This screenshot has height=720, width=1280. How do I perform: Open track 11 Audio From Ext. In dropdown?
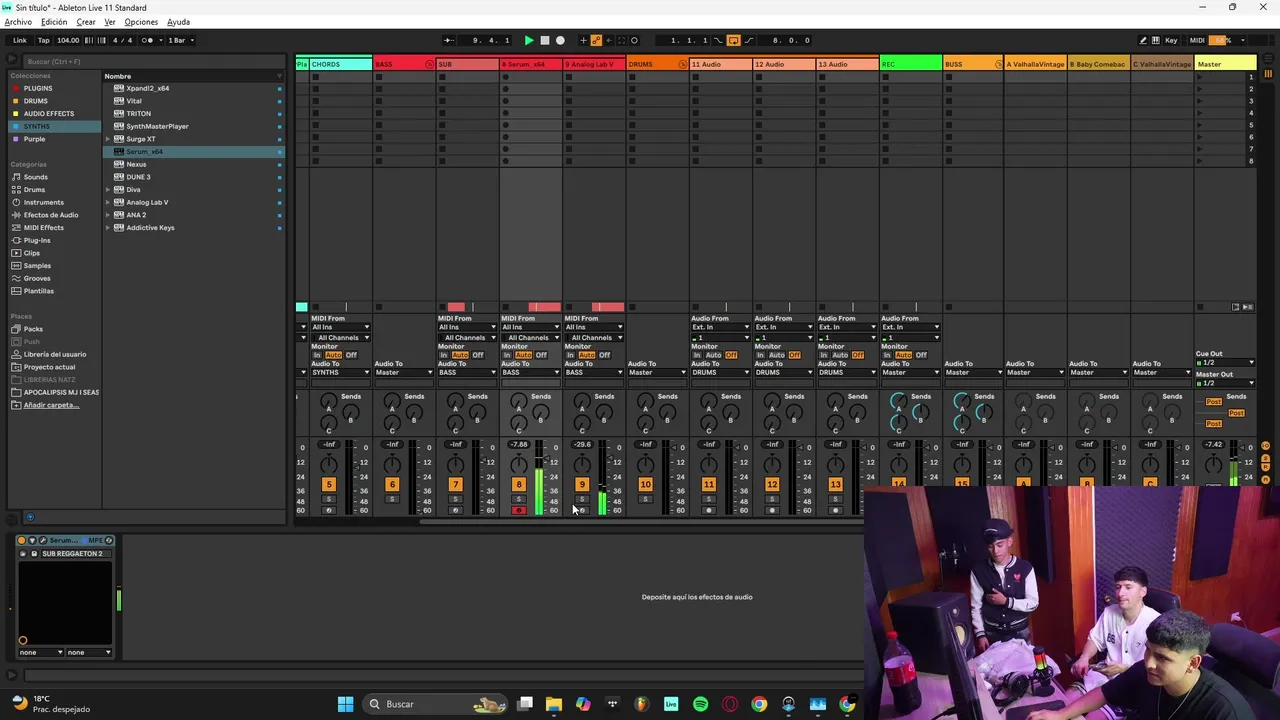tap(720, 327)
